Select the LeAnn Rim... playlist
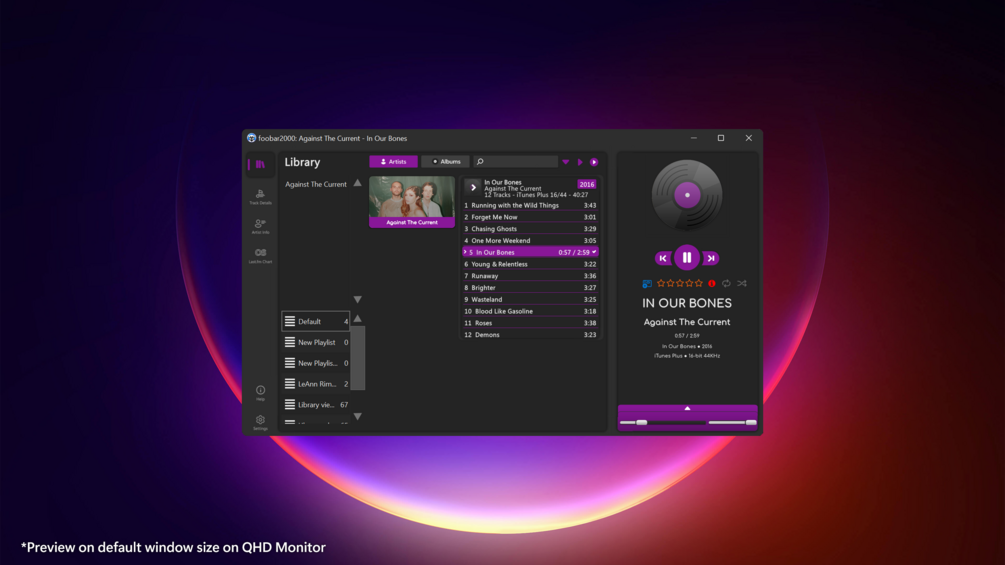 coord(315,384)
